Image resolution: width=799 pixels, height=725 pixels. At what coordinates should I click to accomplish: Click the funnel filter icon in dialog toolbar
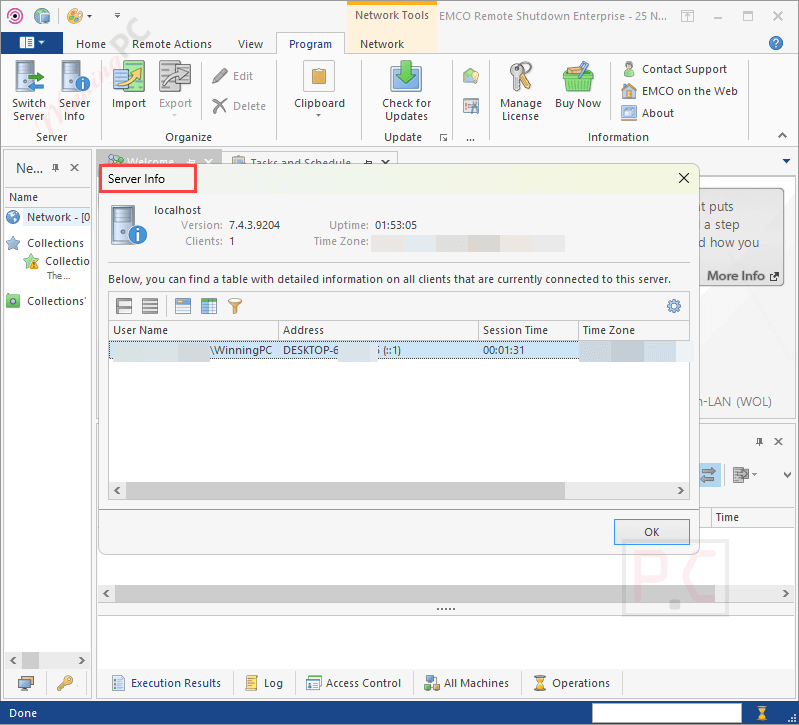pyautogui.click(x=235, y=306)
